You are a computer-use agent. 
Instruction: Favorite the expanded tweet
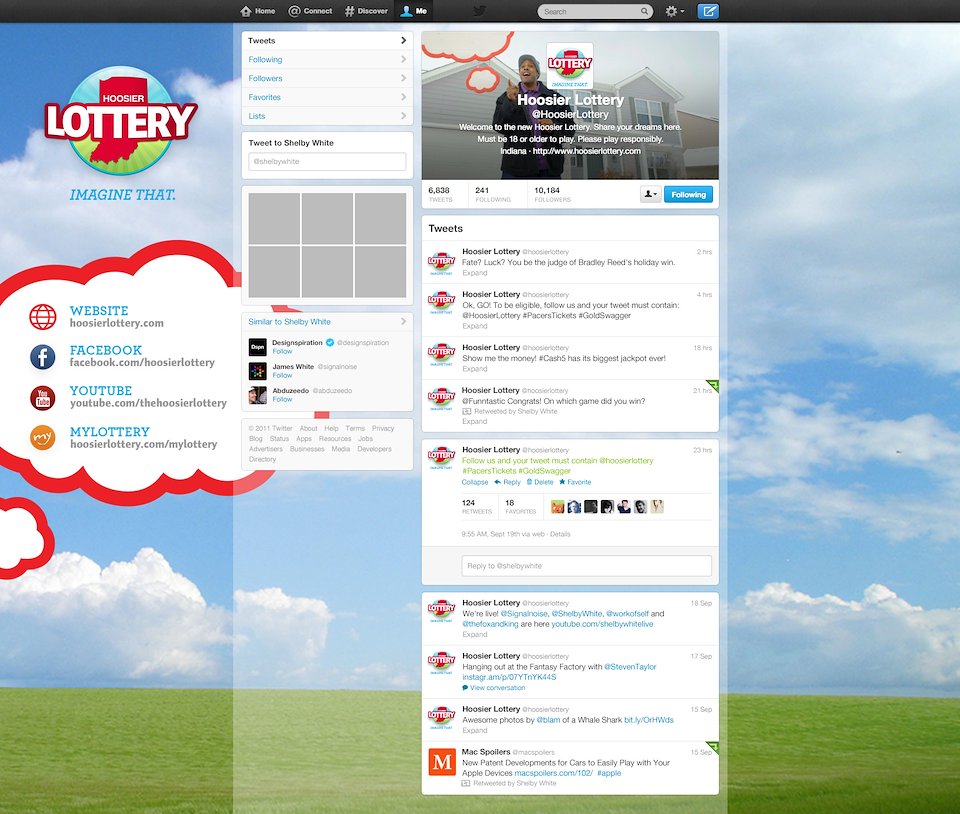click(x=575, y=482)
